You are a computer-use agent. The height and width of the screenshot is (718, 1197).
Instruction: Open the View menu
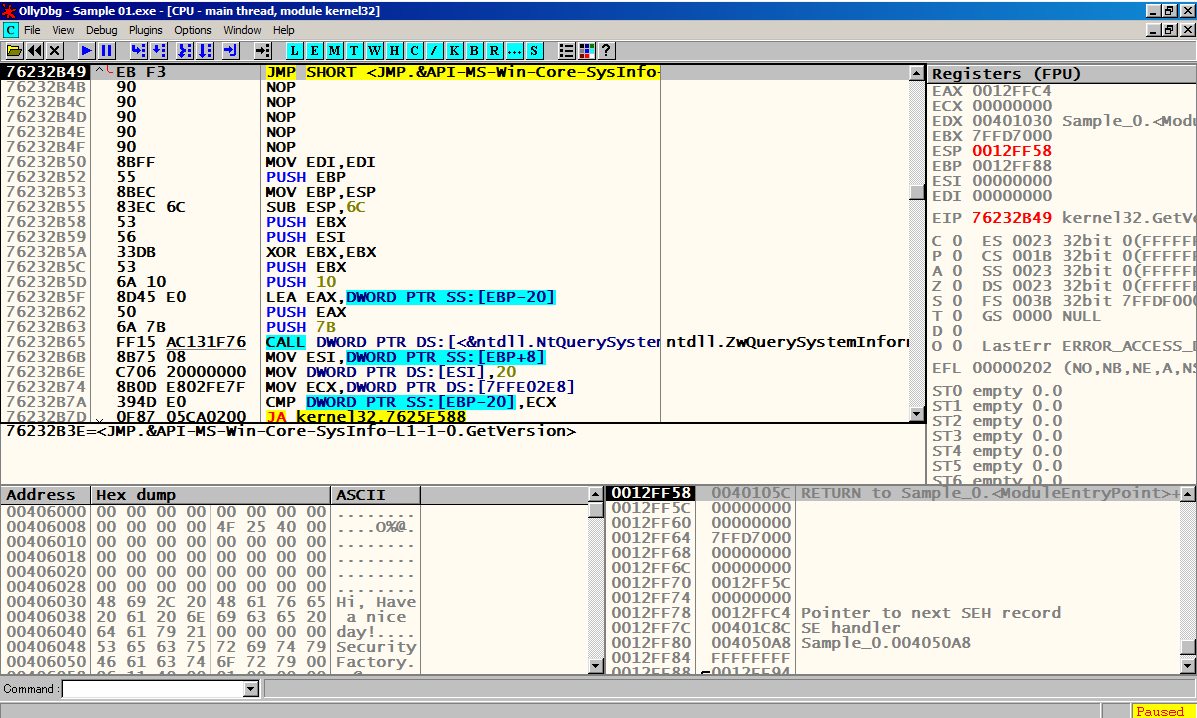tap(63, 30)
